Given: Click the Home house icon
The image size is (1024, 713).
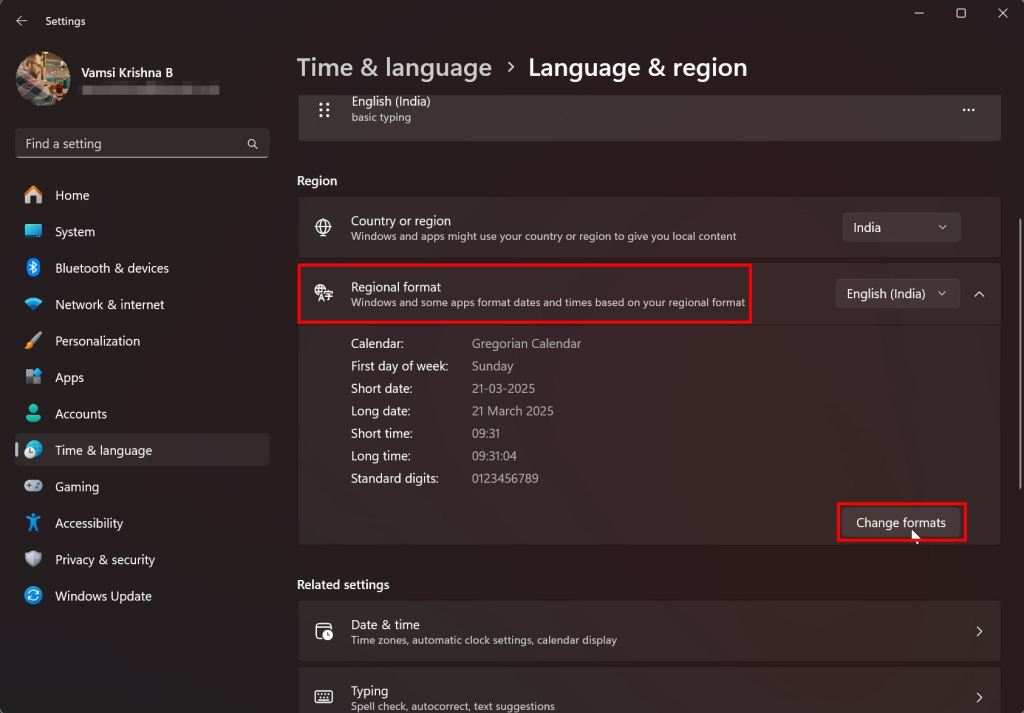Looking at the screenshot, I should (33, 195).
